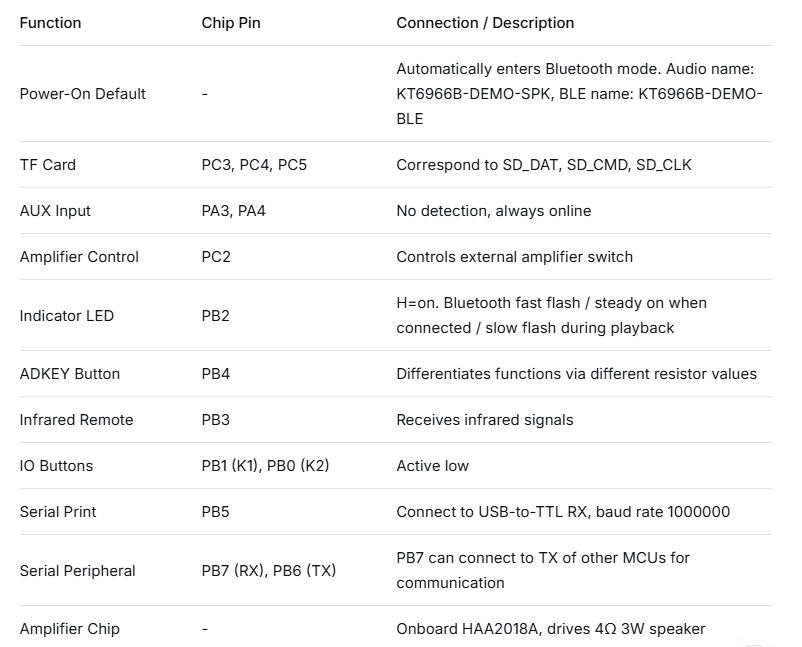802x647 pixels.
Task: Select the PB7 (RX), PB6 (TX) cell
Action: coord(269,571)
